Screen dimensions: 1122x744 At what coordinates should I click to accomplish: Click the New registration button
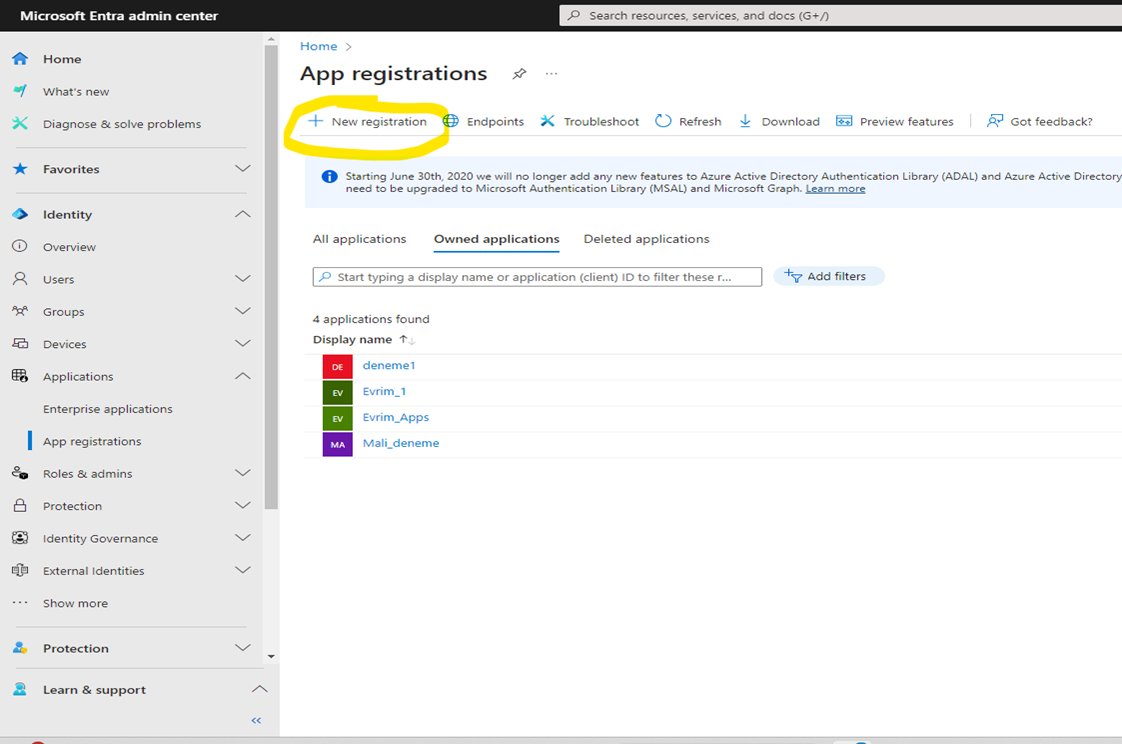click(367, 121)
